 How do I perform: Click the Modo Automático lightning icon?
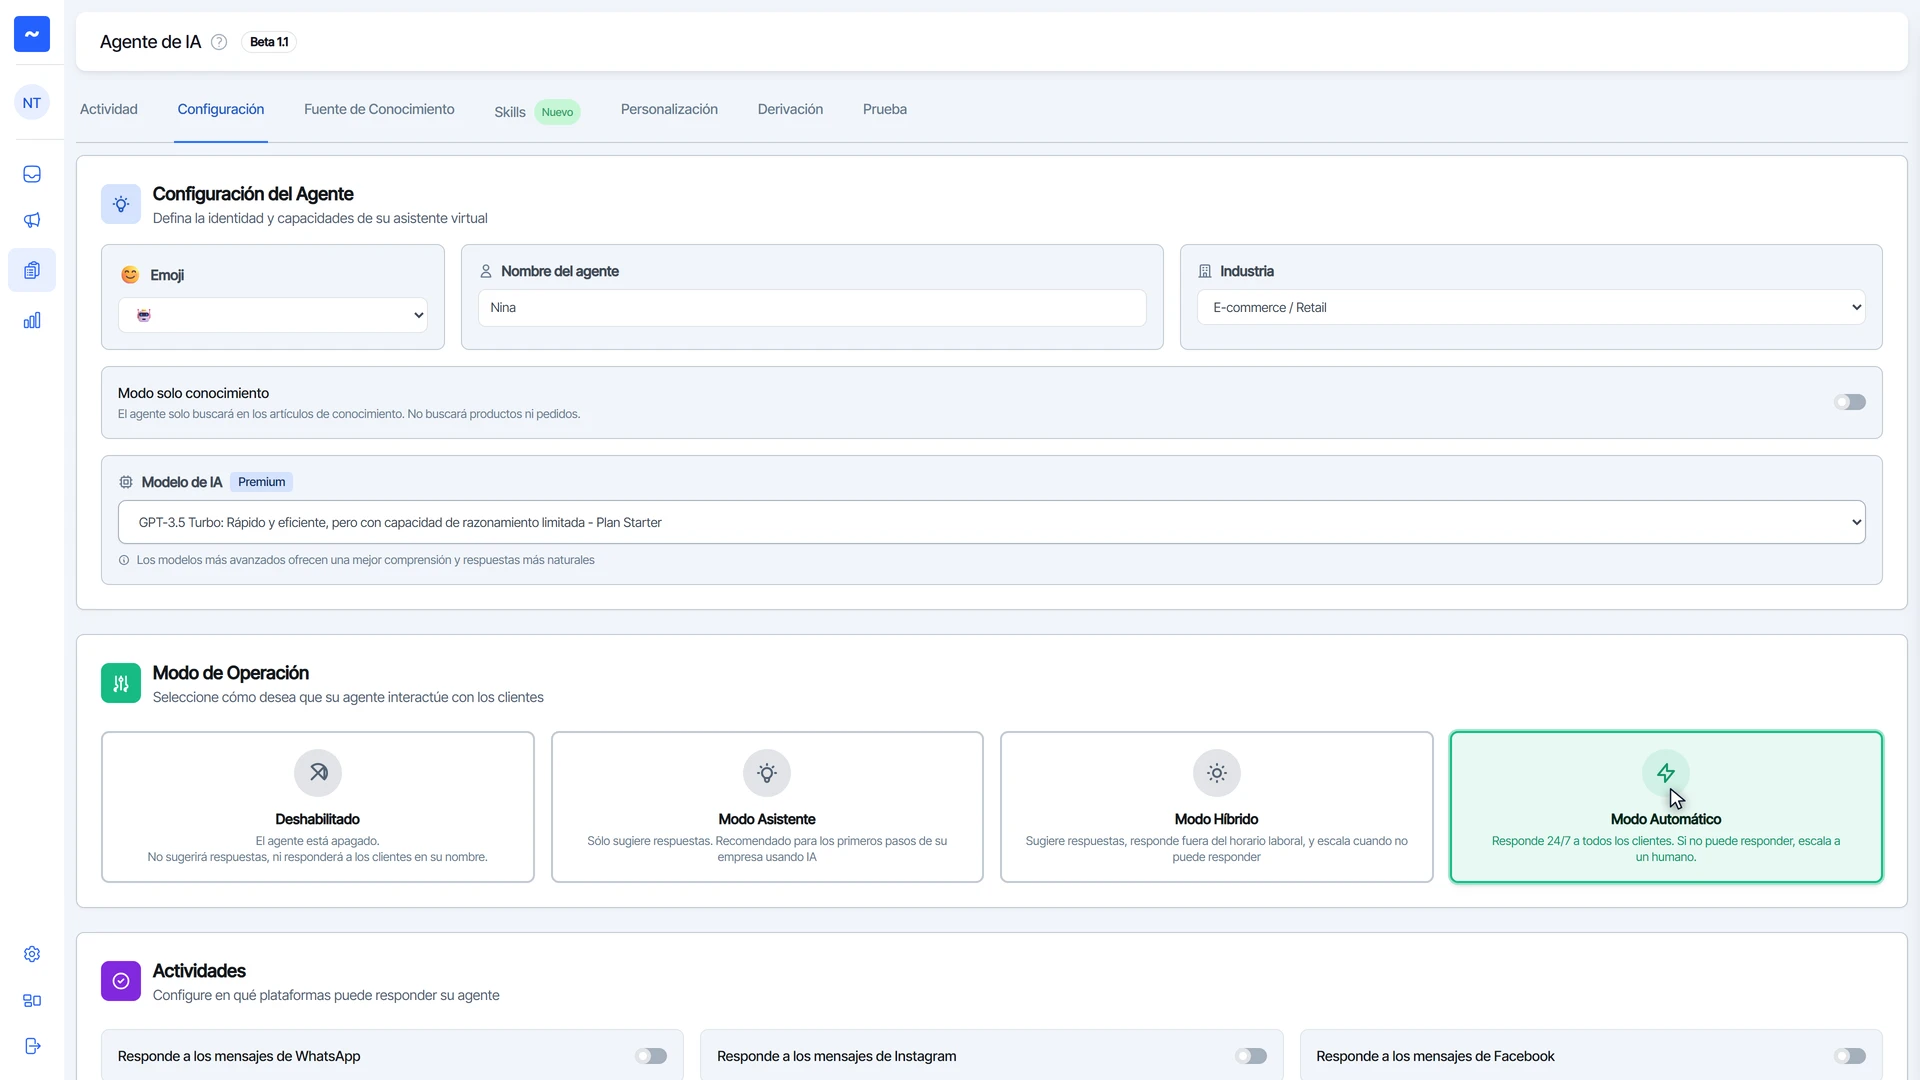point(1666,773)
